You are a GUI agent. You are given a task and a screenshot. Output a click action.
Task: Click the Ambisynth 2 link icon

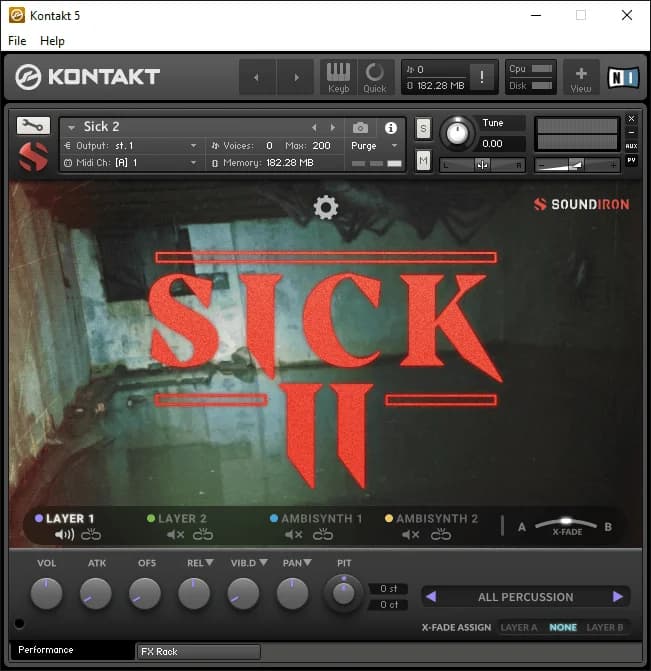click(x=441, y=534)
